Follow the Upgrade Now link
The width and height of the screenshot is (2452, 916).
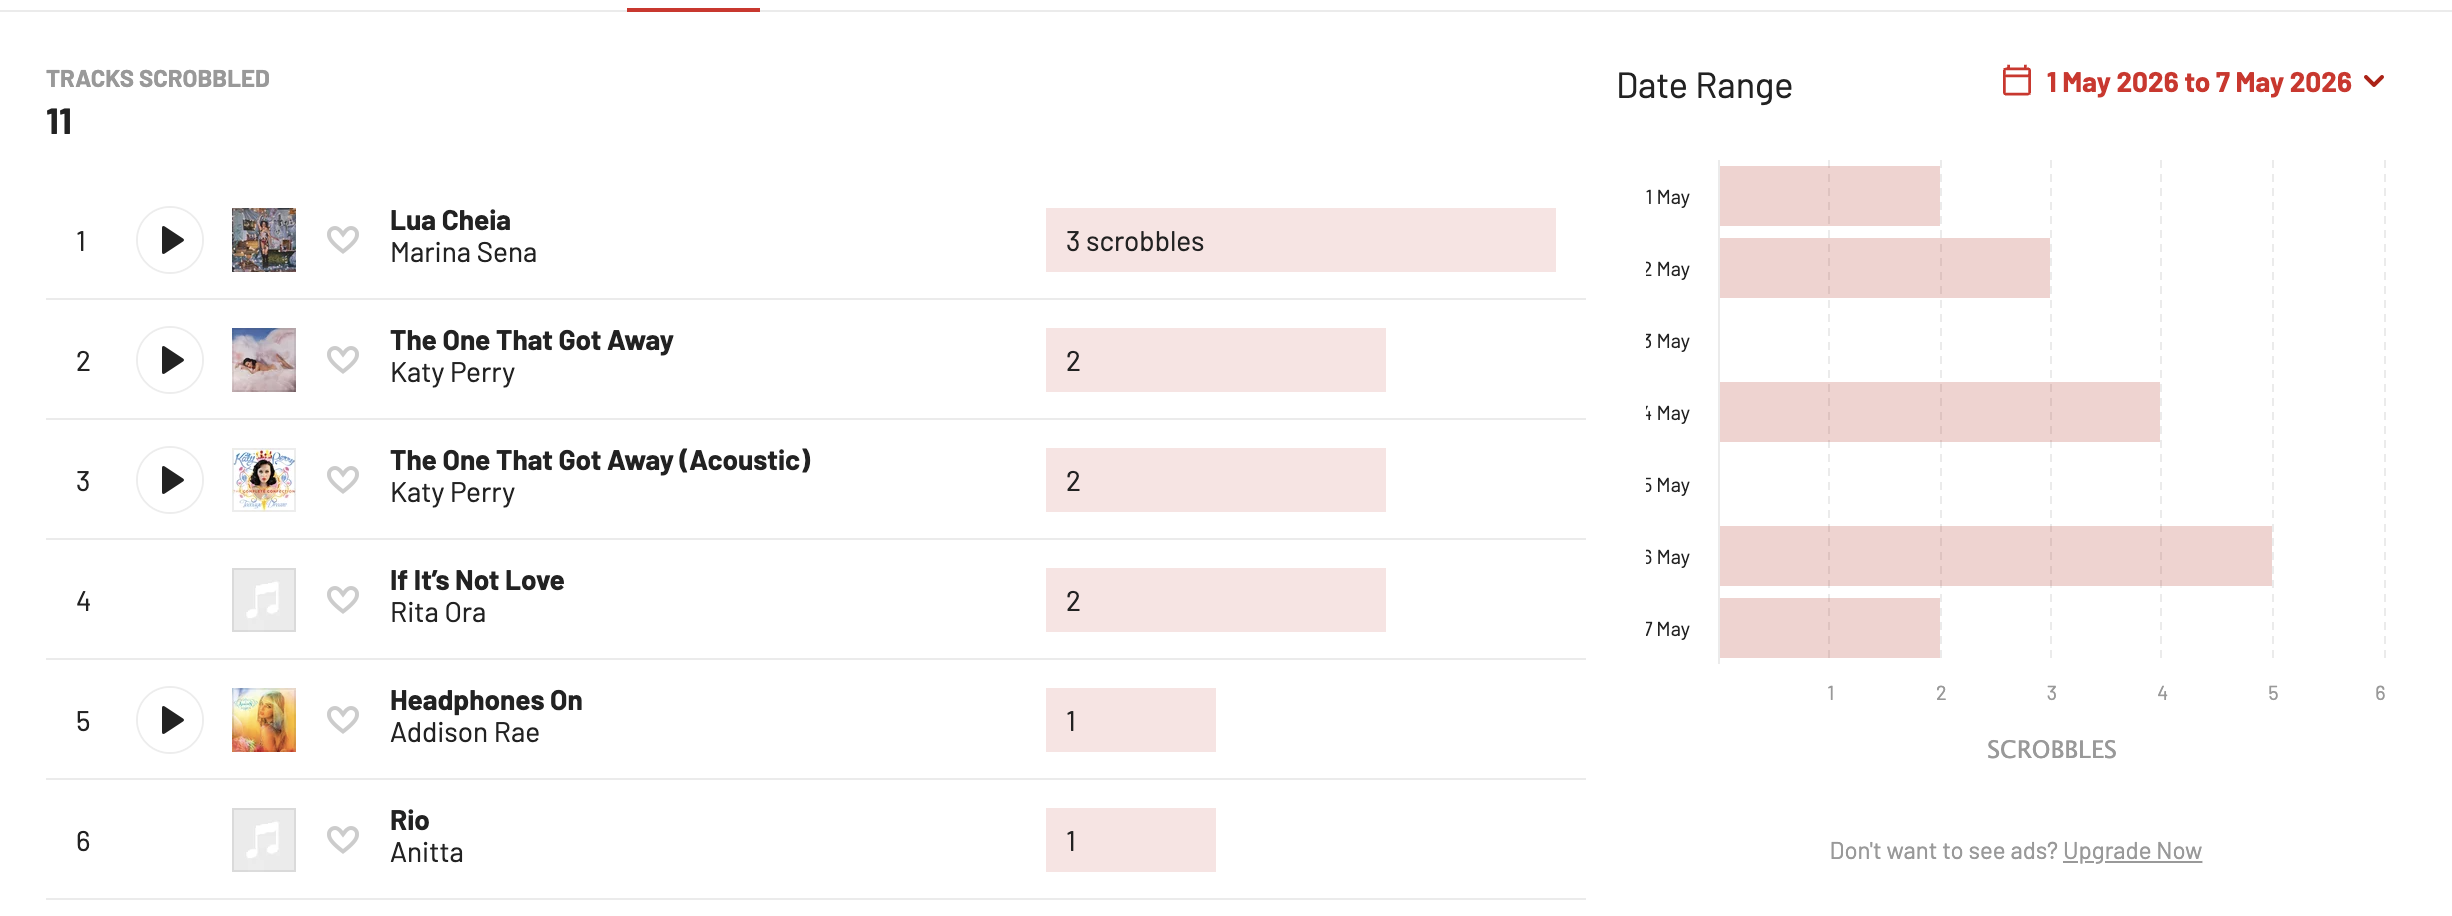(2132, 851)
